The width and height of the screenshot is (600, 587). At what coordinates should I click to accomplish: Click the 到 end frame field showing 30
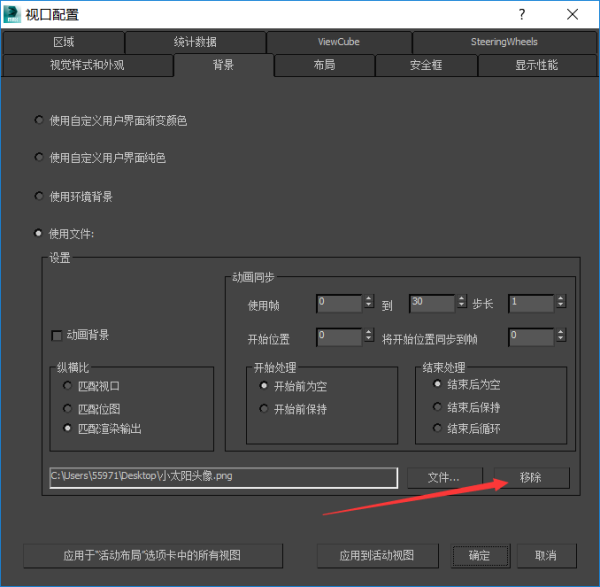(x=432, y=303)
